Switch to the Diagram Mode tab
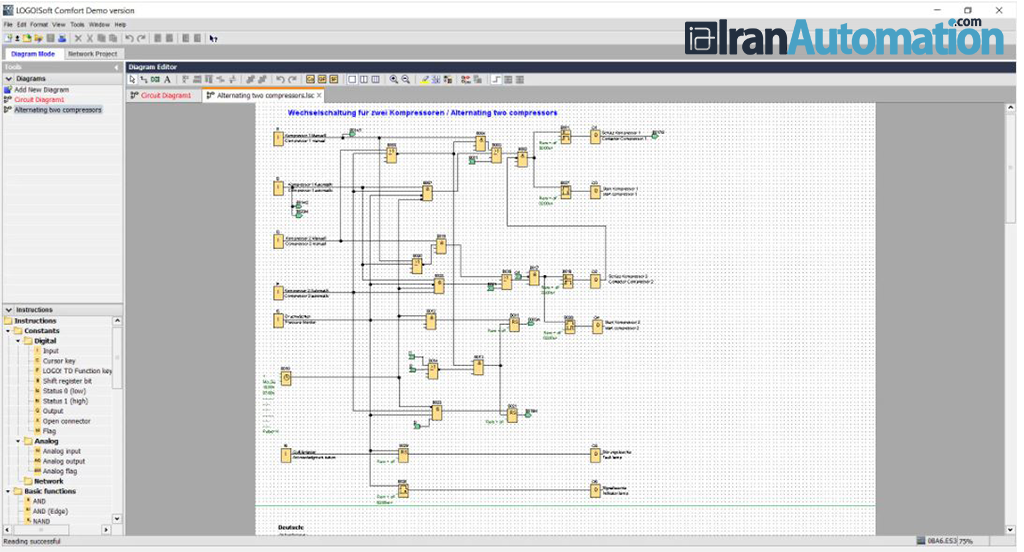This screenshot has height=552, width=1024. tap(33, 54)
